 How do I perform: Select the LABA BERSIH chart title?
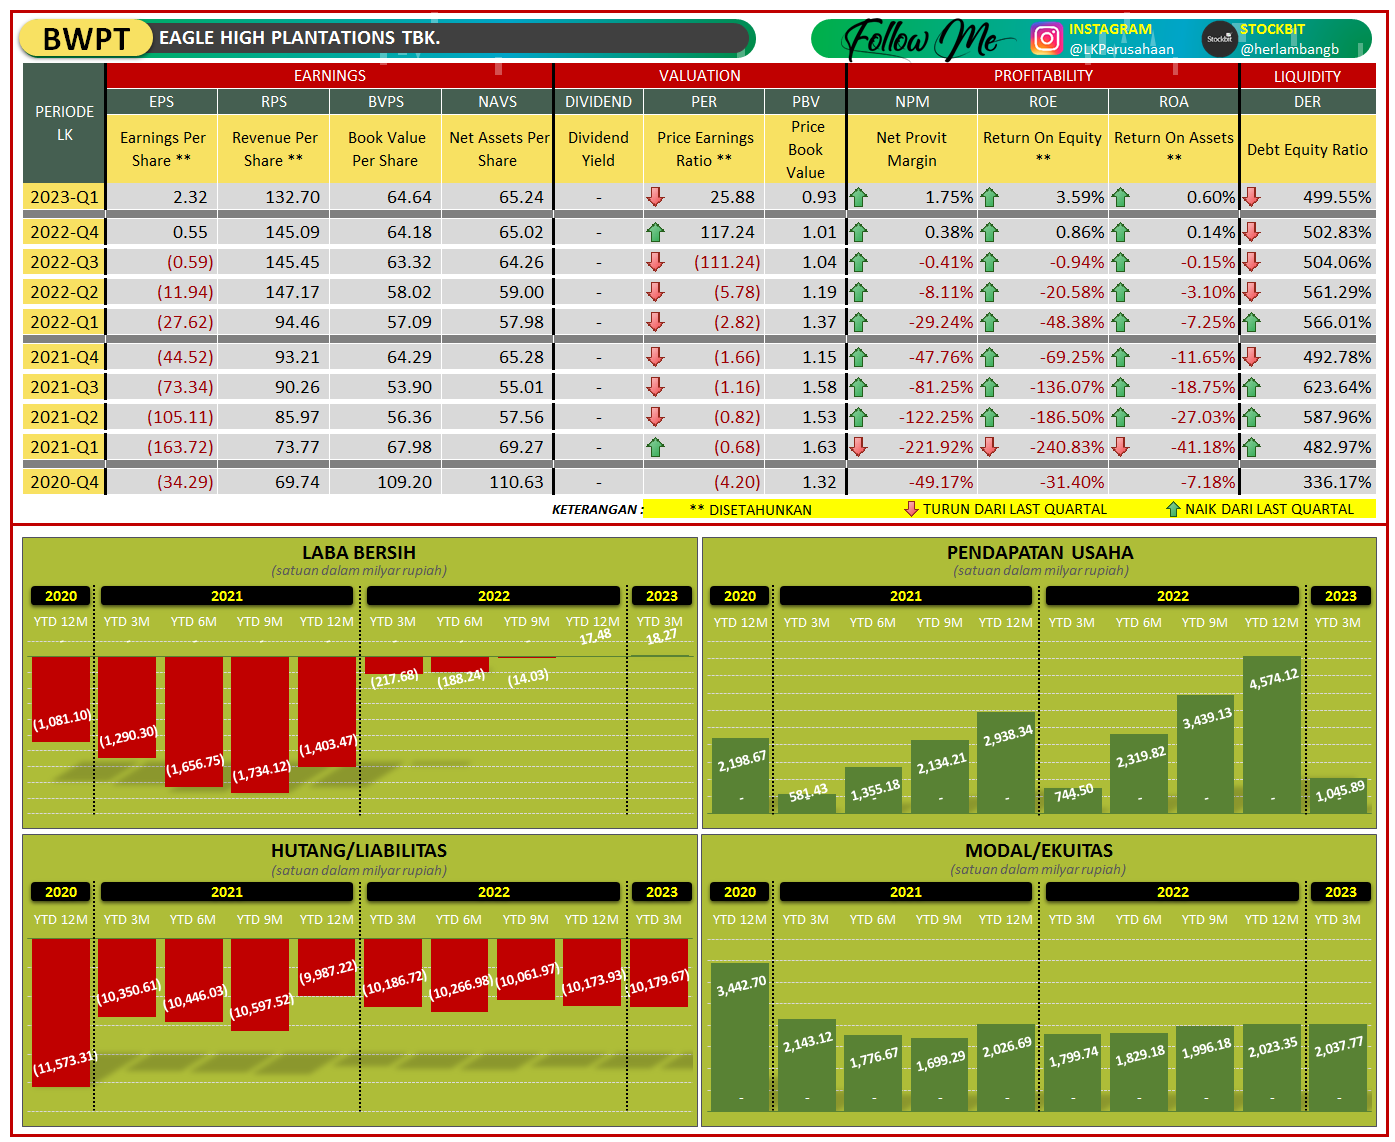point(359,553)
